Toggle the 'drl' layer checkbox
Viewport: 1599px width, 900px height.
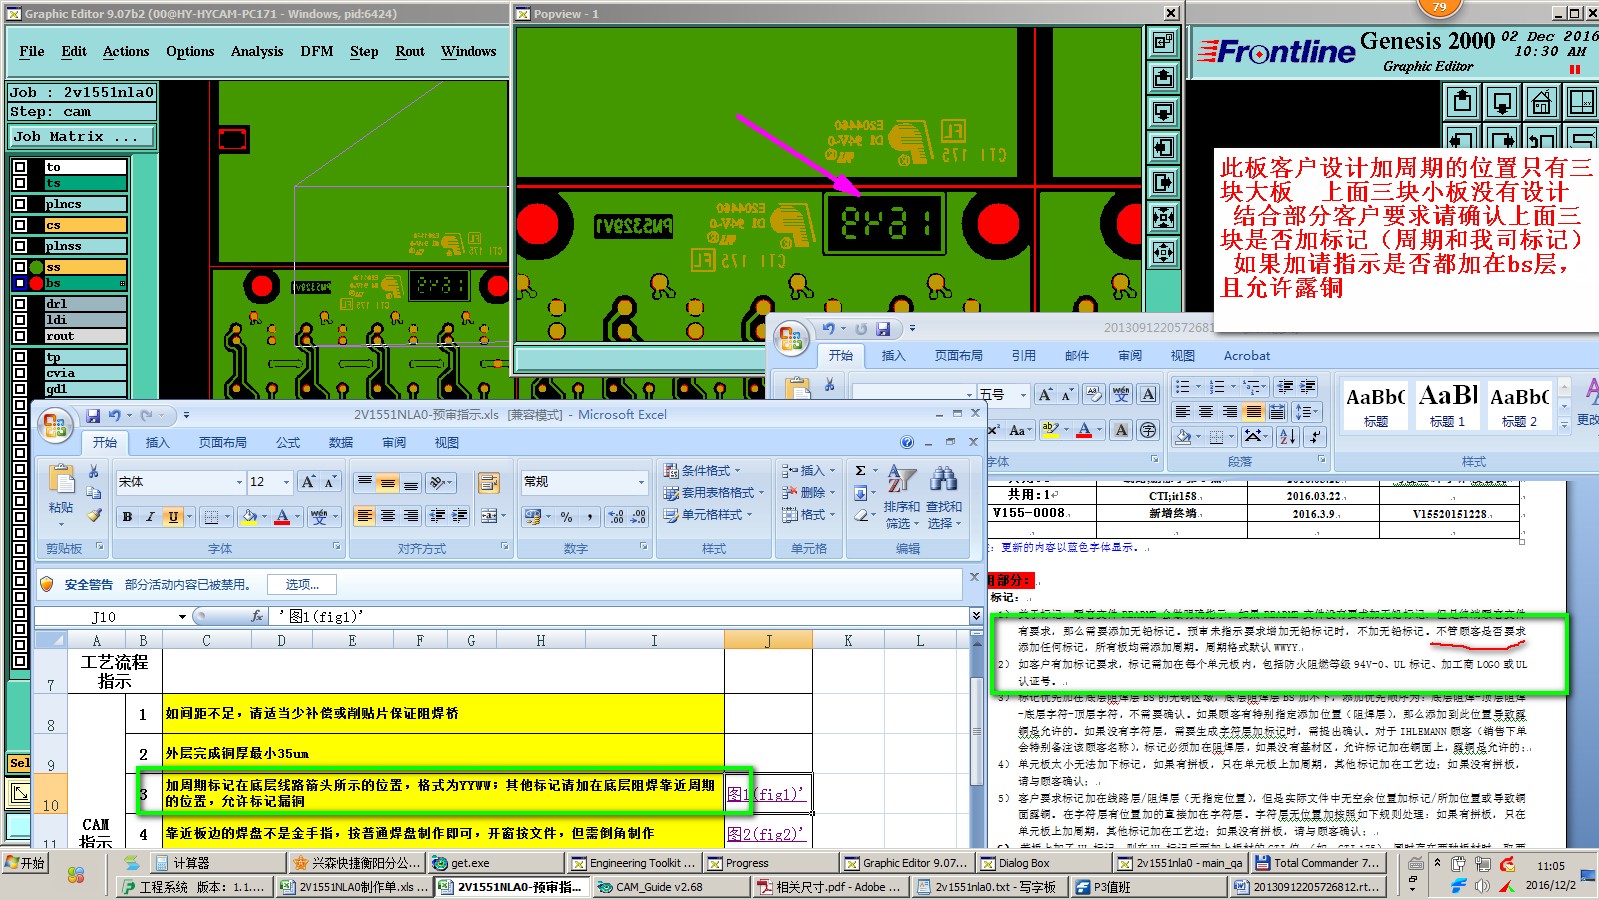[20, 304]
